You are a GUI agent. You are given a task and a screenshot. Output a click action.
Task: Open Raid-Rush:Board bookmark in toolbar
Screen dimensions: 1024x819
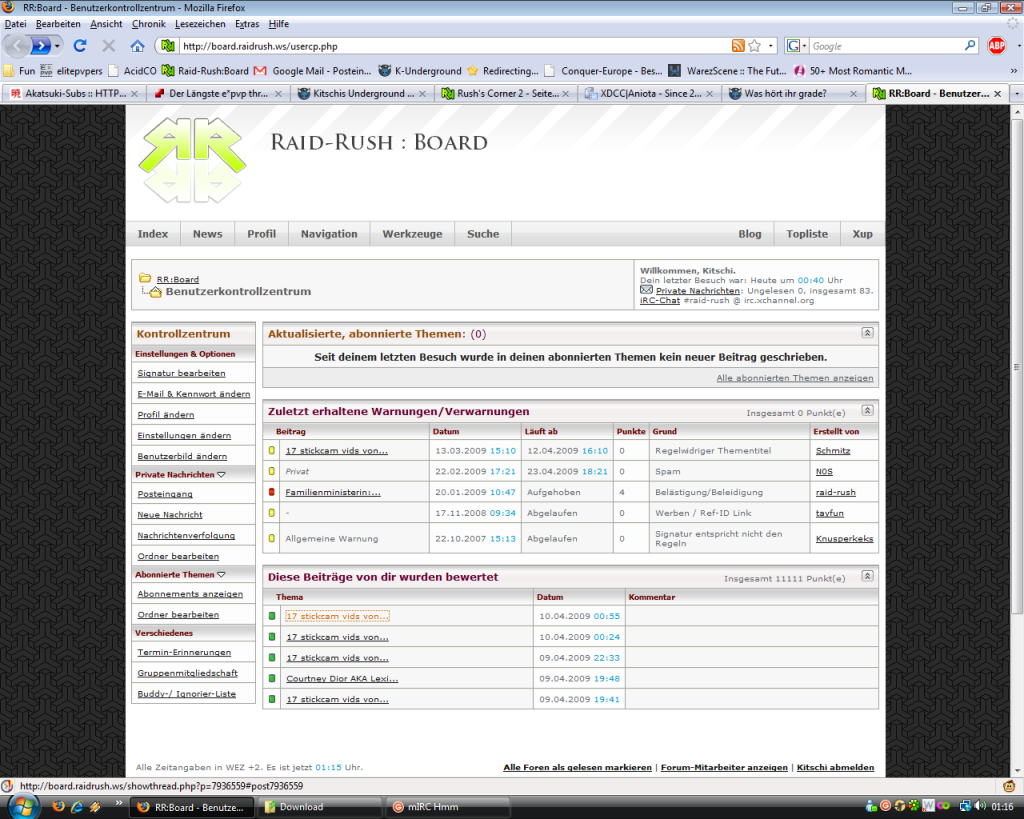(205, 71)
